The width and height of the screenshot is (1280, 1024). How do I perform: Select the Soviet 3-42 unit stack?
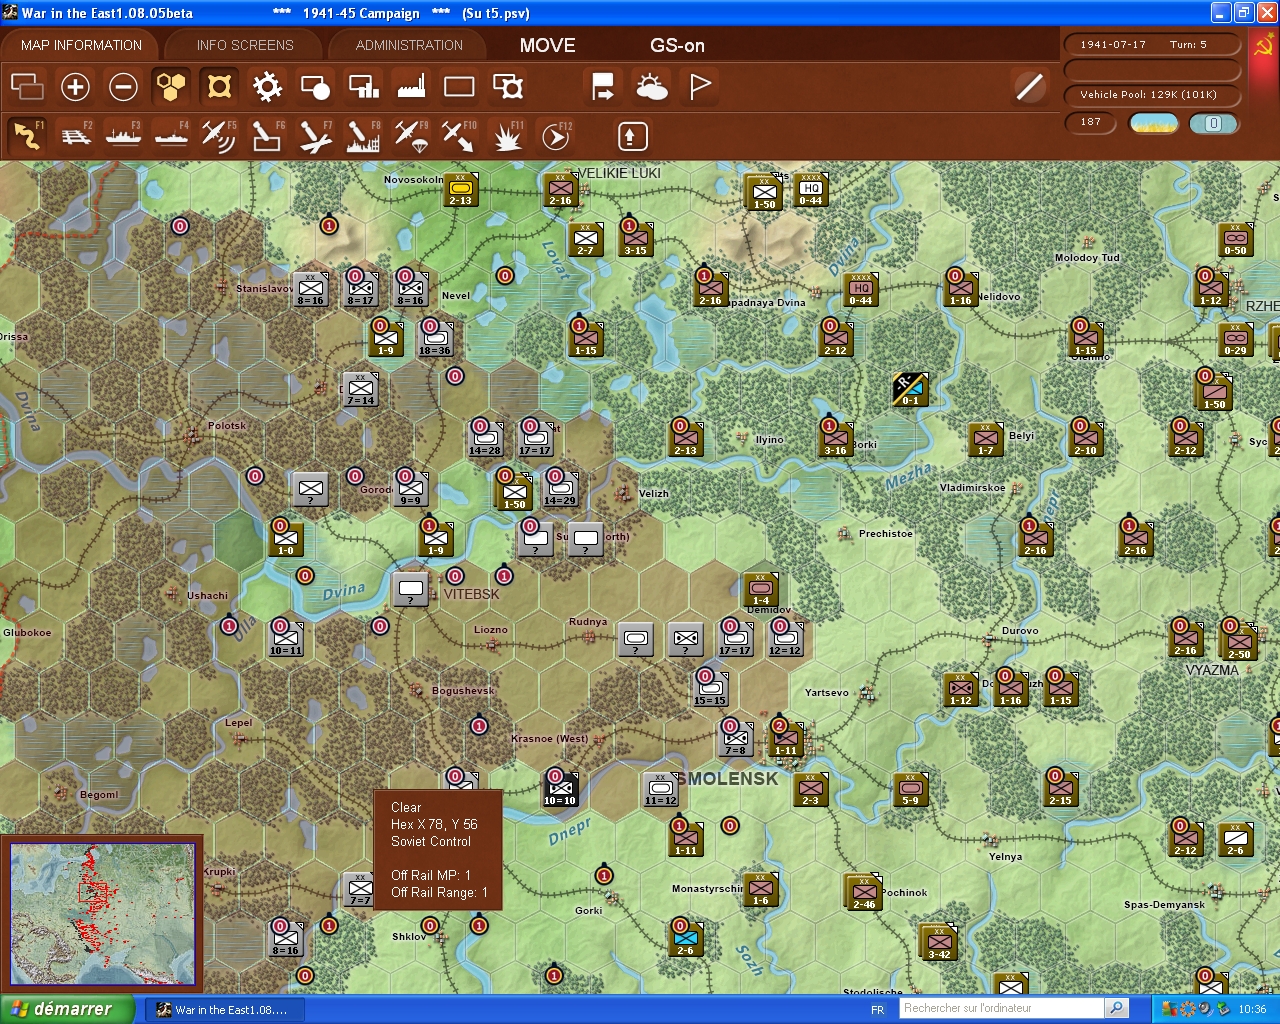[938, 942]
